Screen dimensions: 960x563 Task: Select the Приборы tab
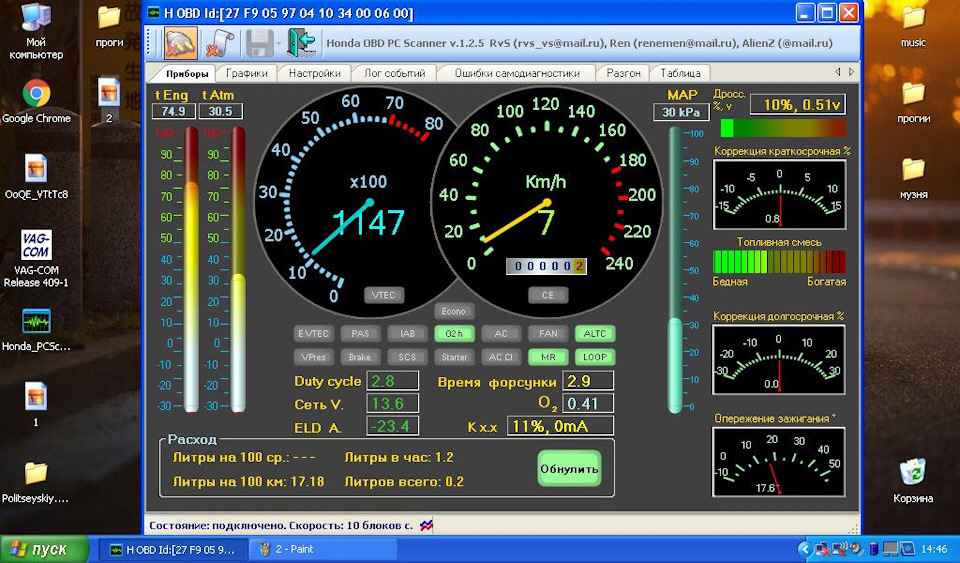point(187,73)
